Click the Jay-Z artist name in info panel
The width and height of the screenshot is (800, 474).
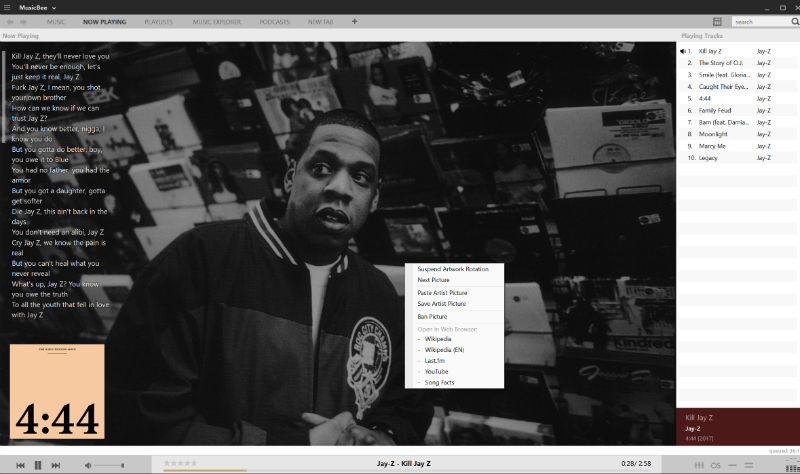[693, 429]
